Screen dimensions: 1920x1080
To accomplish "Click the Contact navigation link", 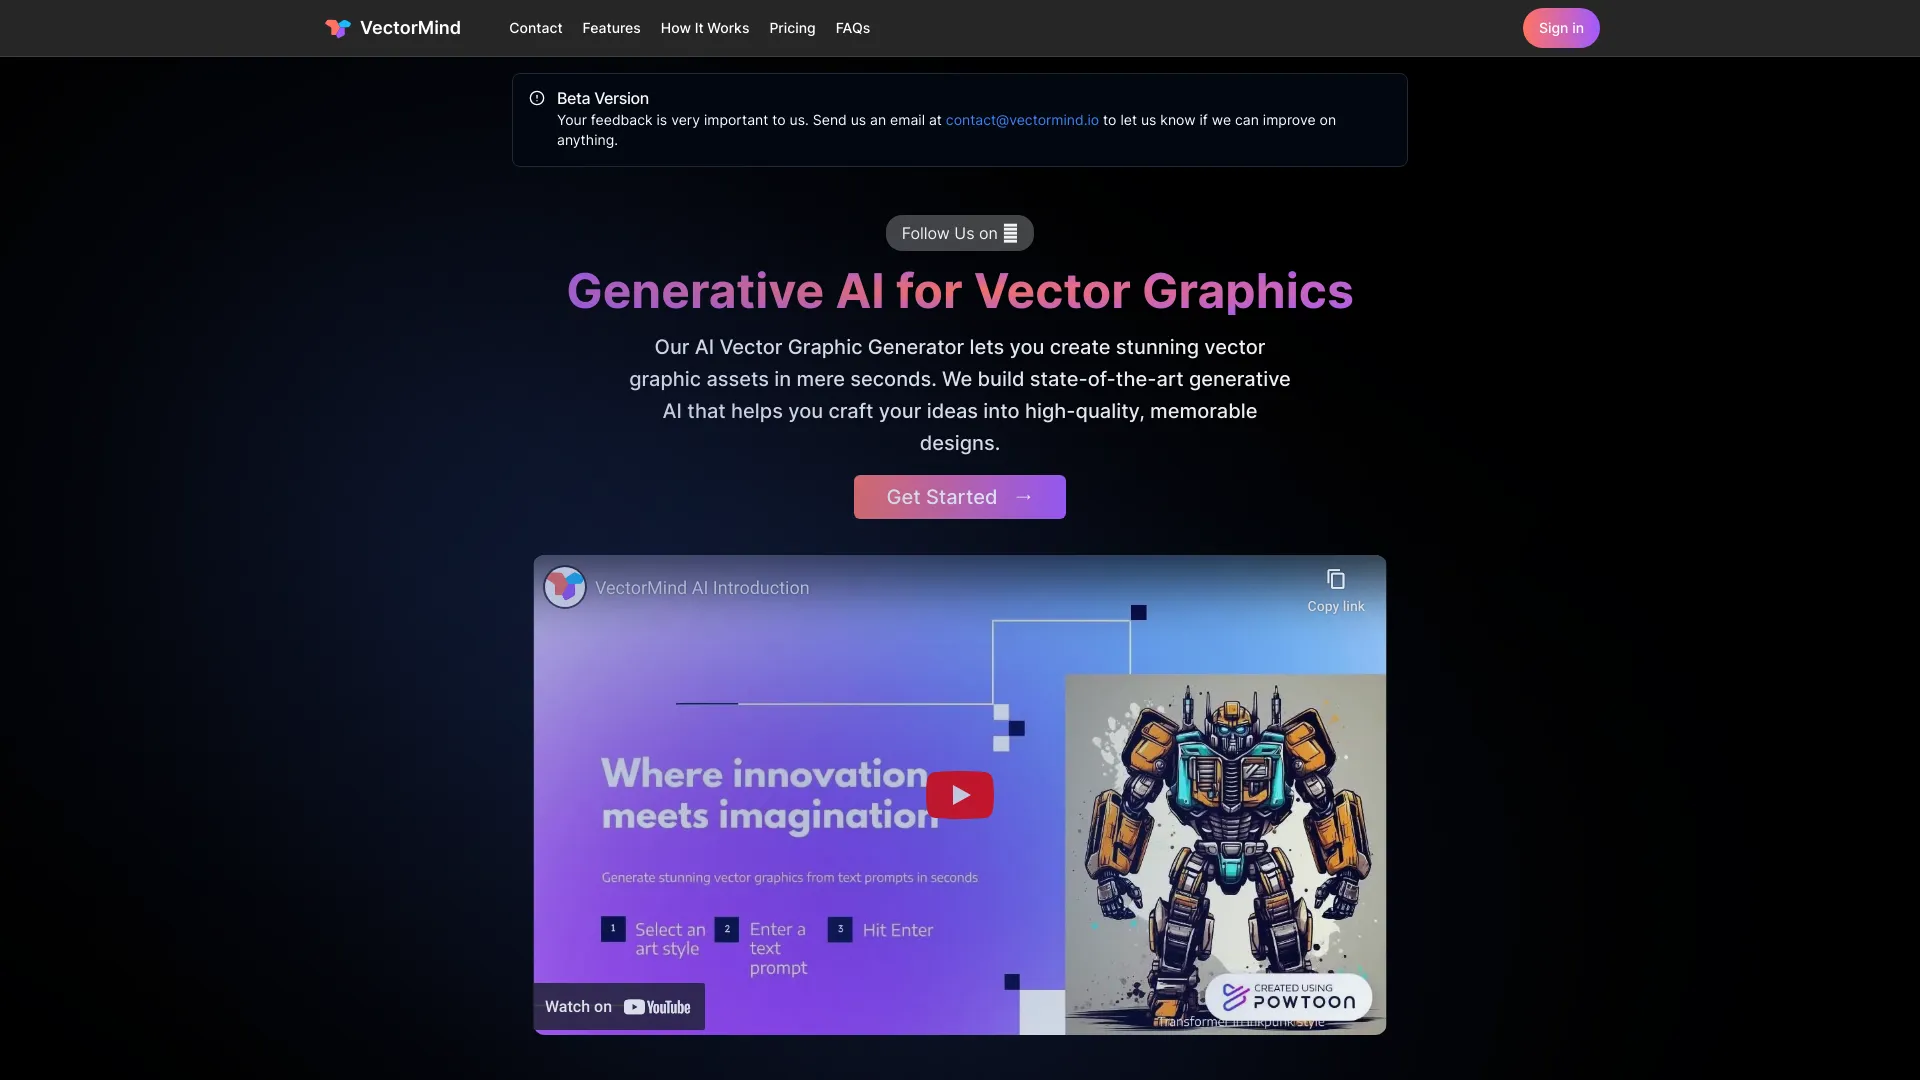I will point(535,28).
